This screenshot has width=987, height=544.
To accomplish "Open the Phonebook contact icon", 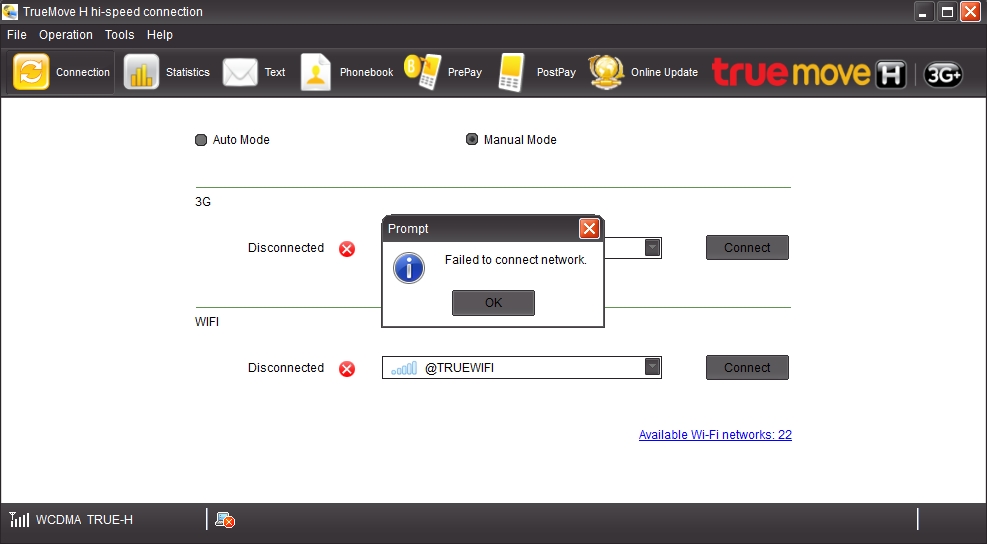I will click(315, 72).
